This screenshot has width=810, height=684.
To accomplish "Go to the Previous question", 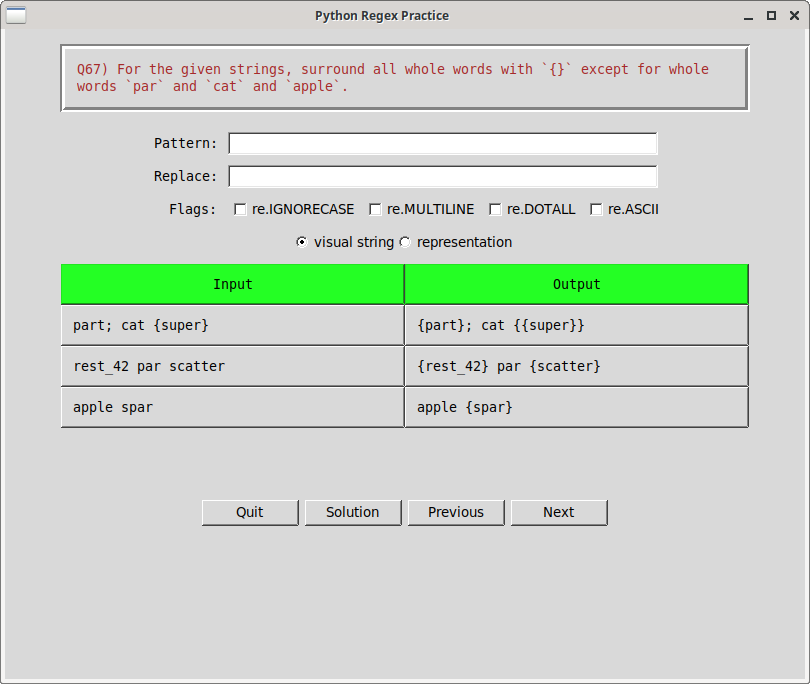I will point(456,512).
